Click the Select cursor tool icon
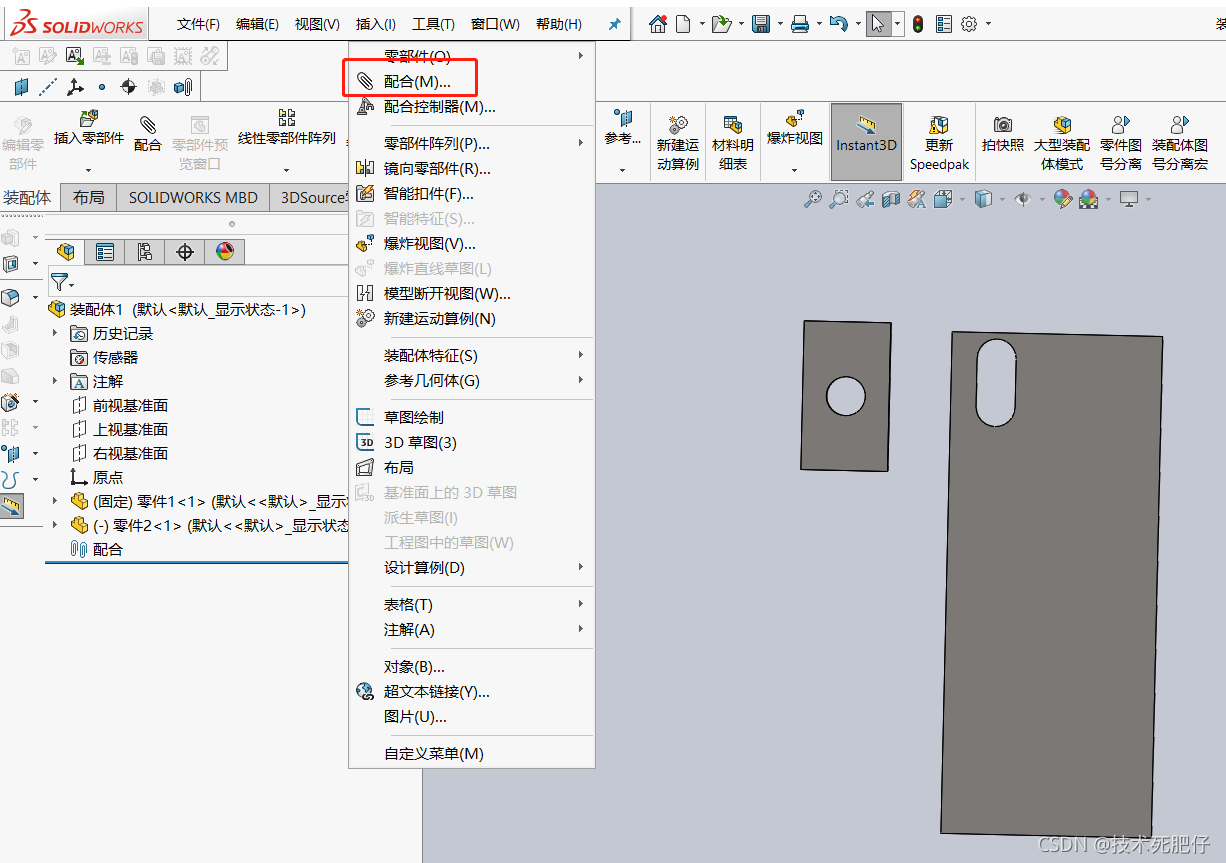Image resolution: width=1226 pixels, height=863 pixels. pyautogui.click(x=878, y=24)
